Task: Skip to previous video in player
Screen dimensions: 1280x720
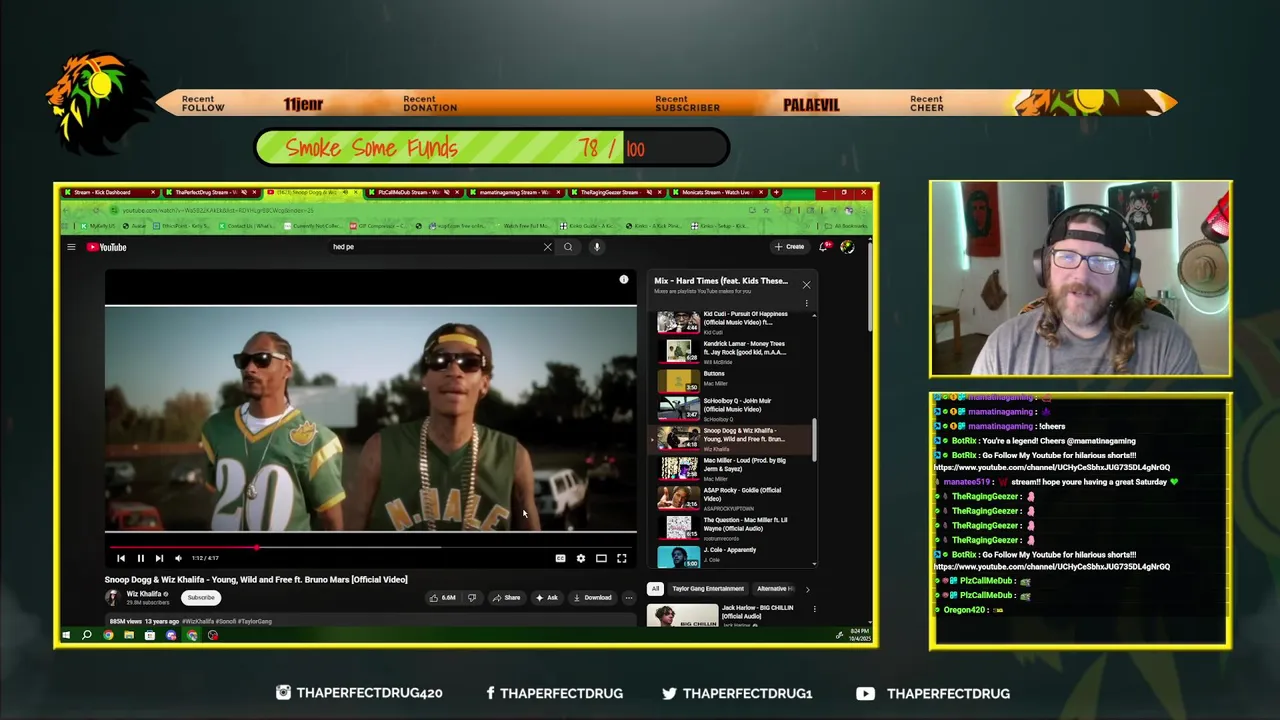Action: (x=121, y=558)
